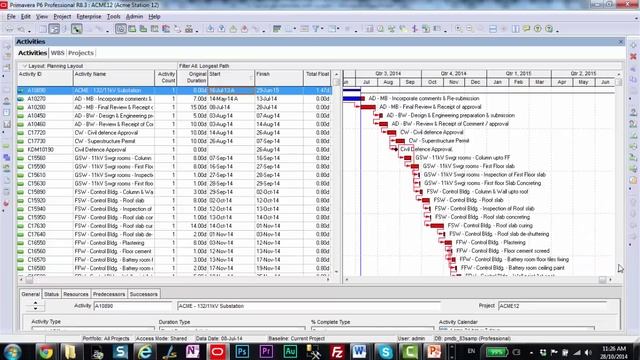The width and height of the screenshot is (640, 360).
Task: Click the red Gantt bar for Roof slab curing
Action: click(x=437, y=226)
